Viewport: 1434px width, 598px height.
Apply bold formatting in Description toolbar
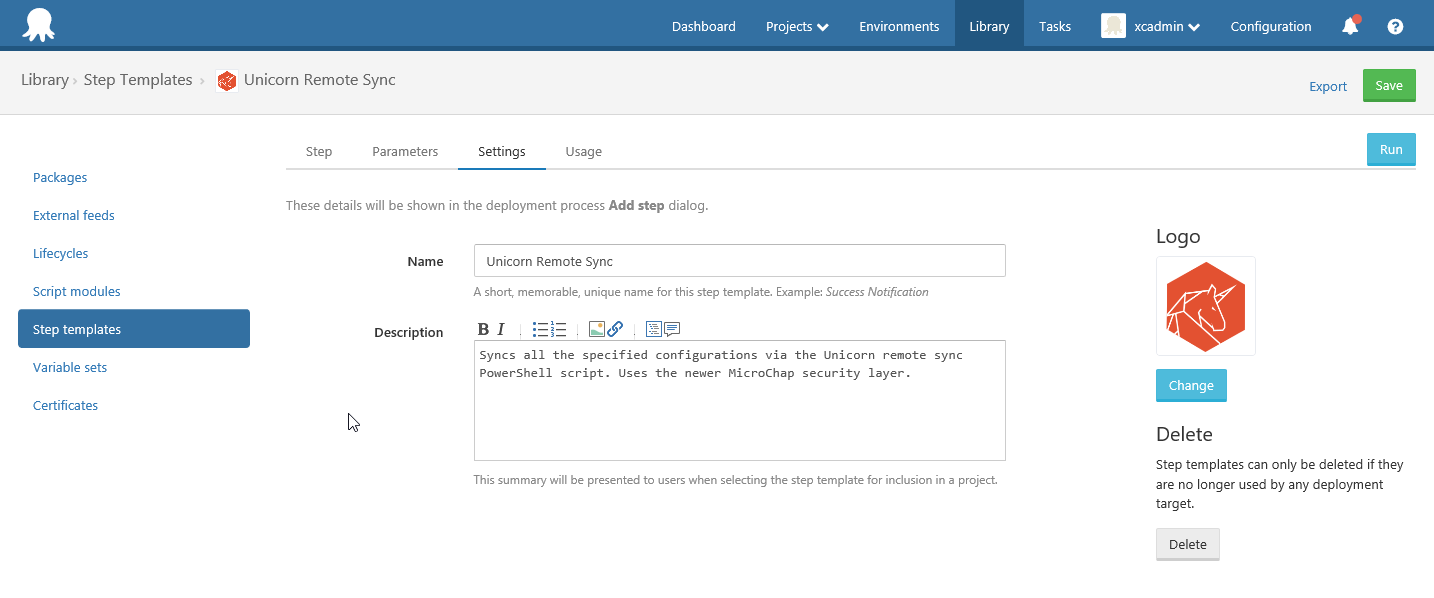pos(483,329)
